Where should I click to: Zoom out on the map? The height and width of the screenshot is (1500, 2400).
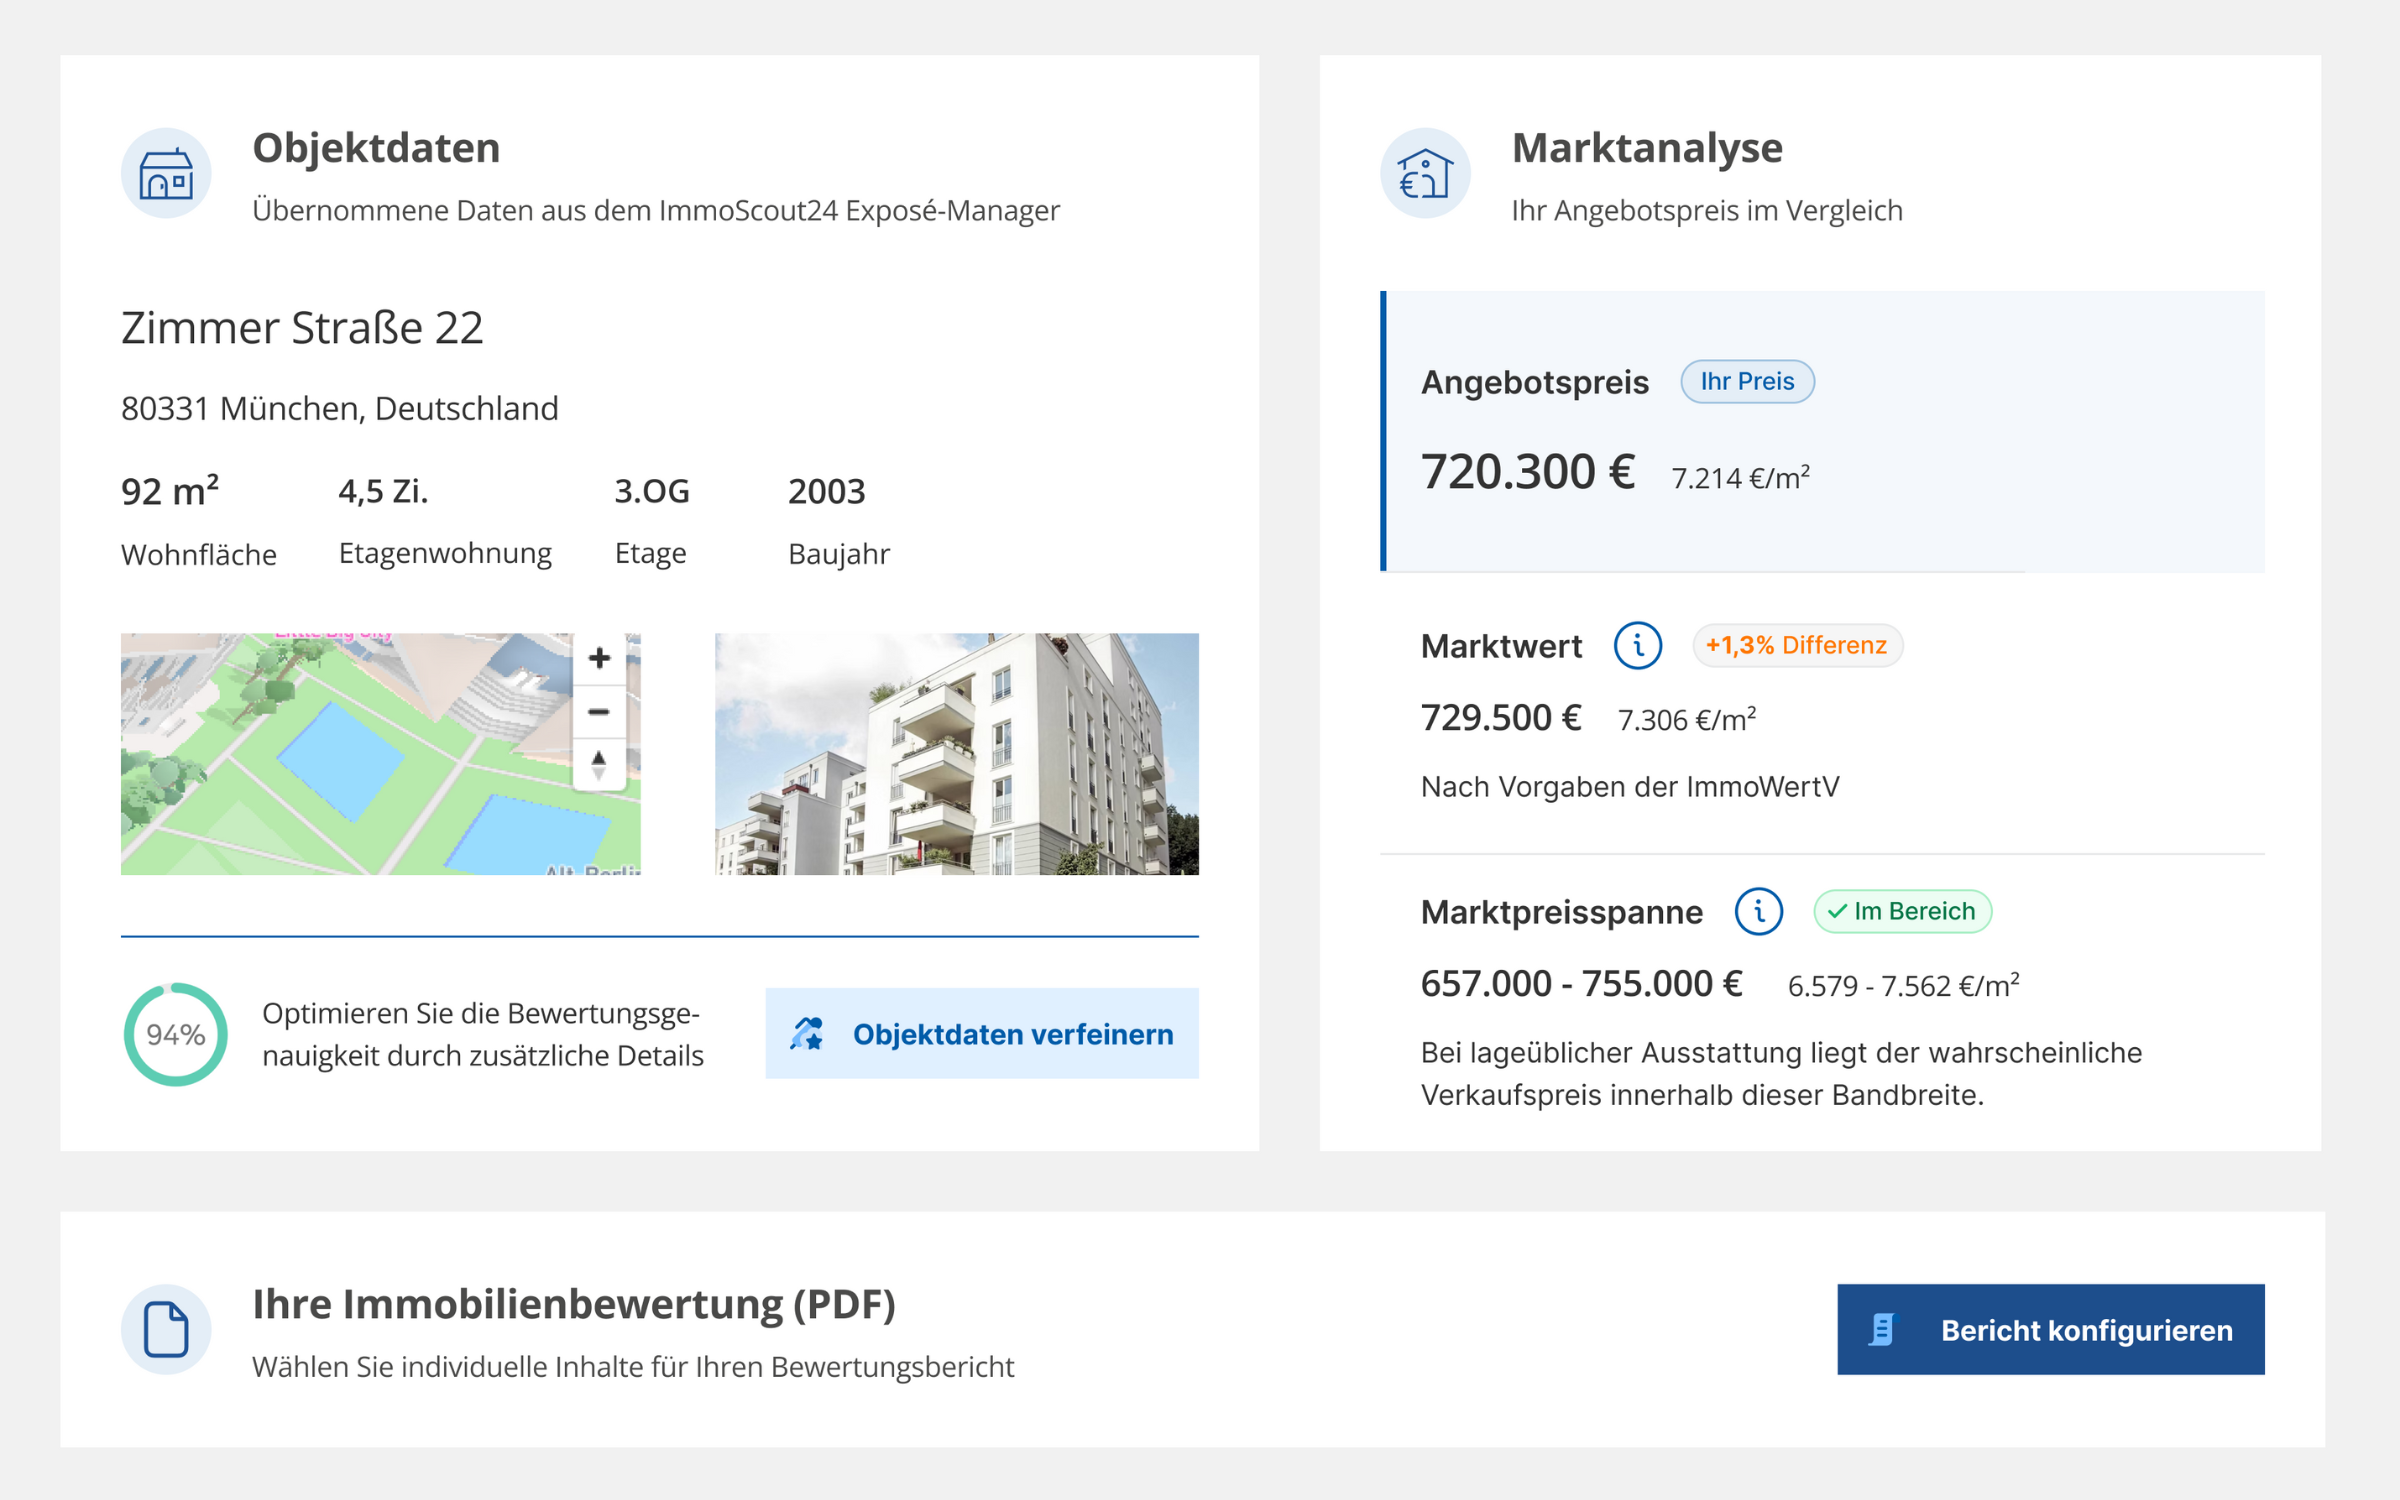599,712
